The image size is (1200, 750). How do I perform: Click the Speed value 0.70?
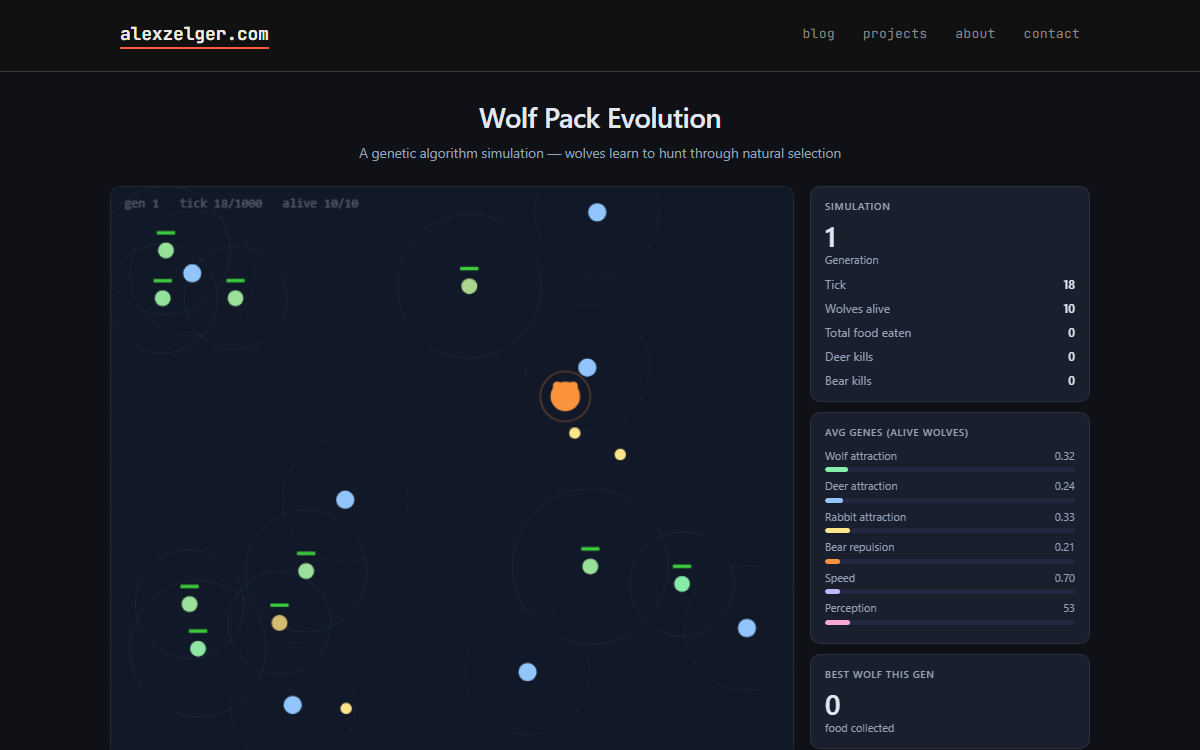coord(1064,578)
